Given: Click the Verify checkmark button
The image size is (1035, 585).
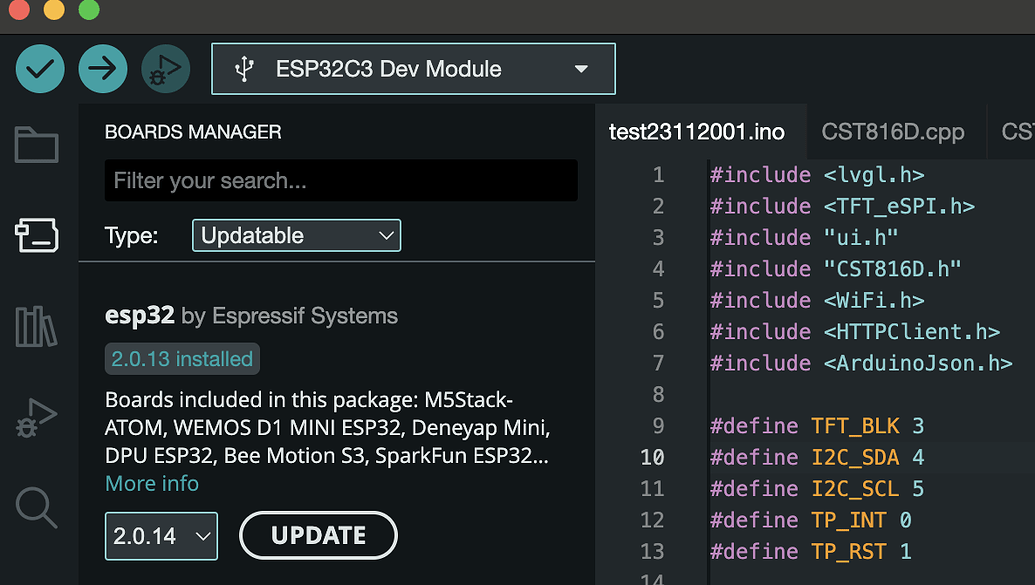Looking at the screenshot, I should (40, 69).
